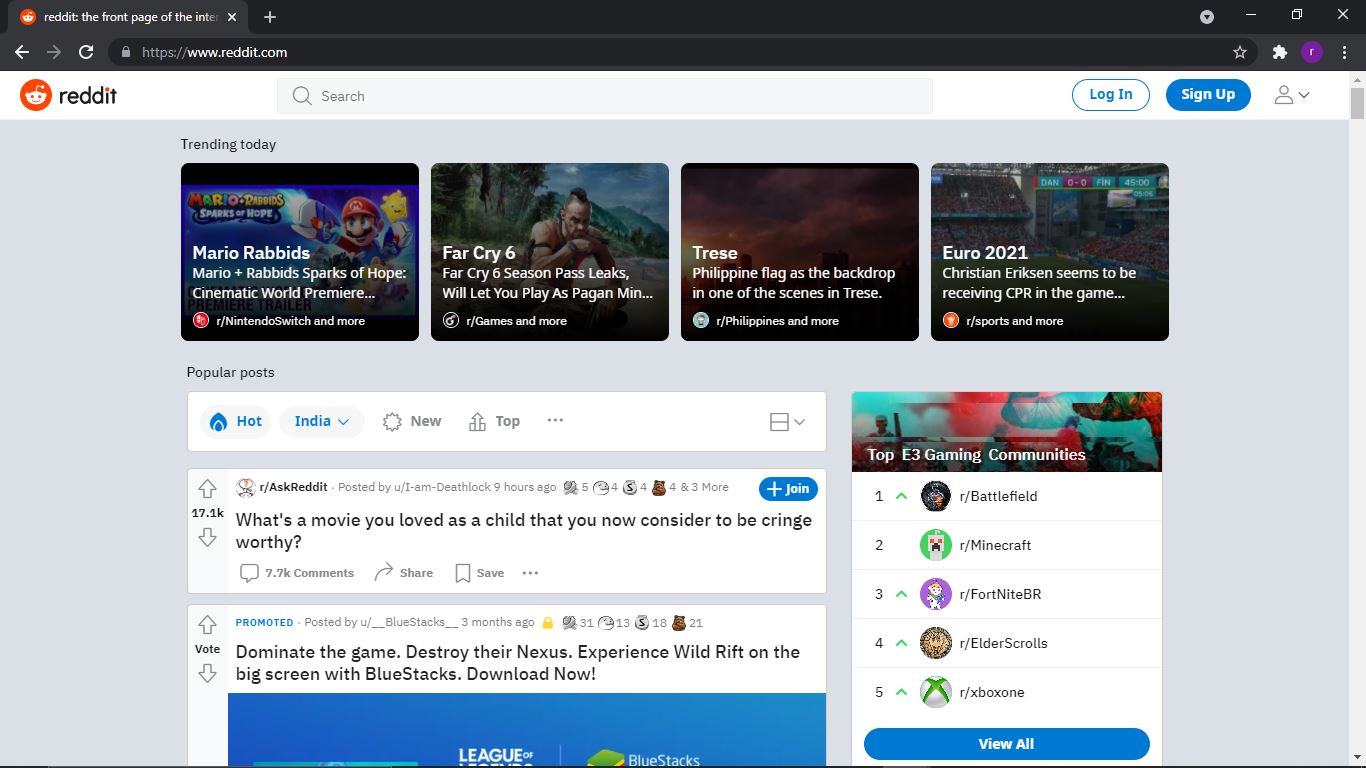
Task: Close the reddit browser tab
Action: point(232,17)
